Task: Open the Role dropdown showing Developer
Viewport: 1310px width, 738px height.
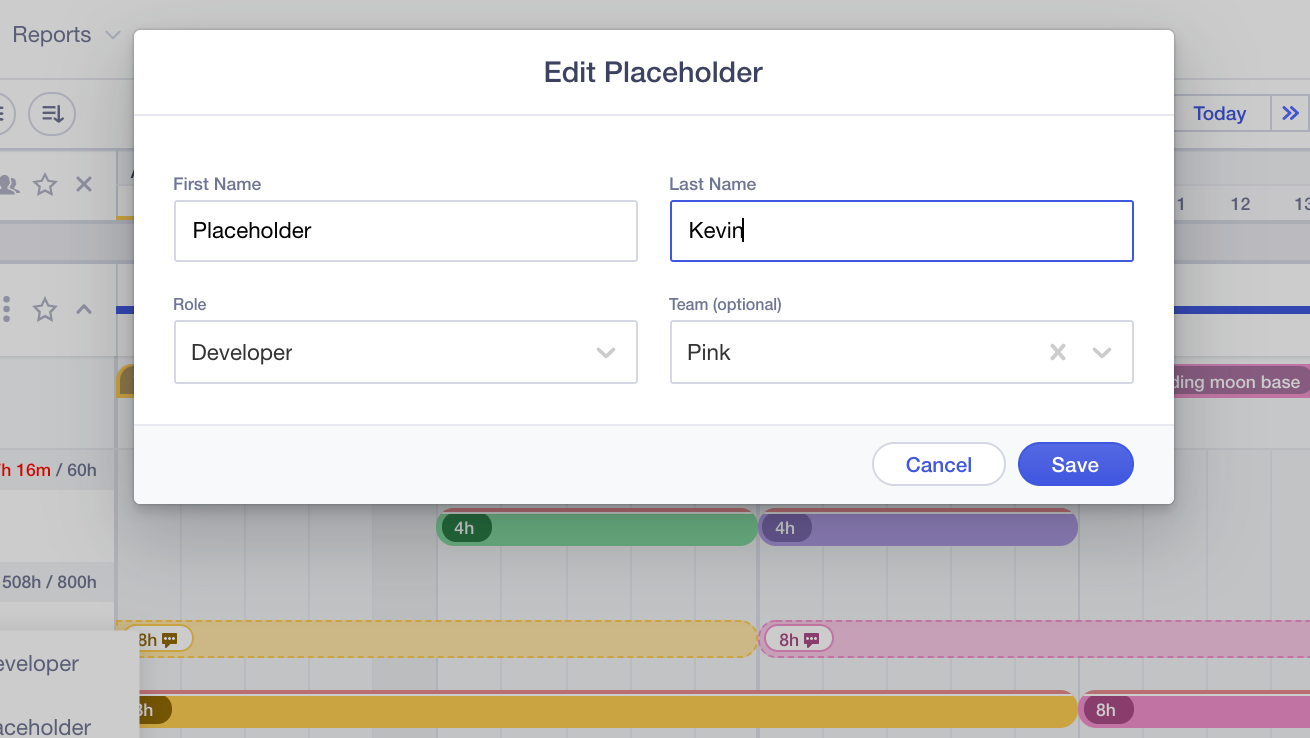Action: 406,352
